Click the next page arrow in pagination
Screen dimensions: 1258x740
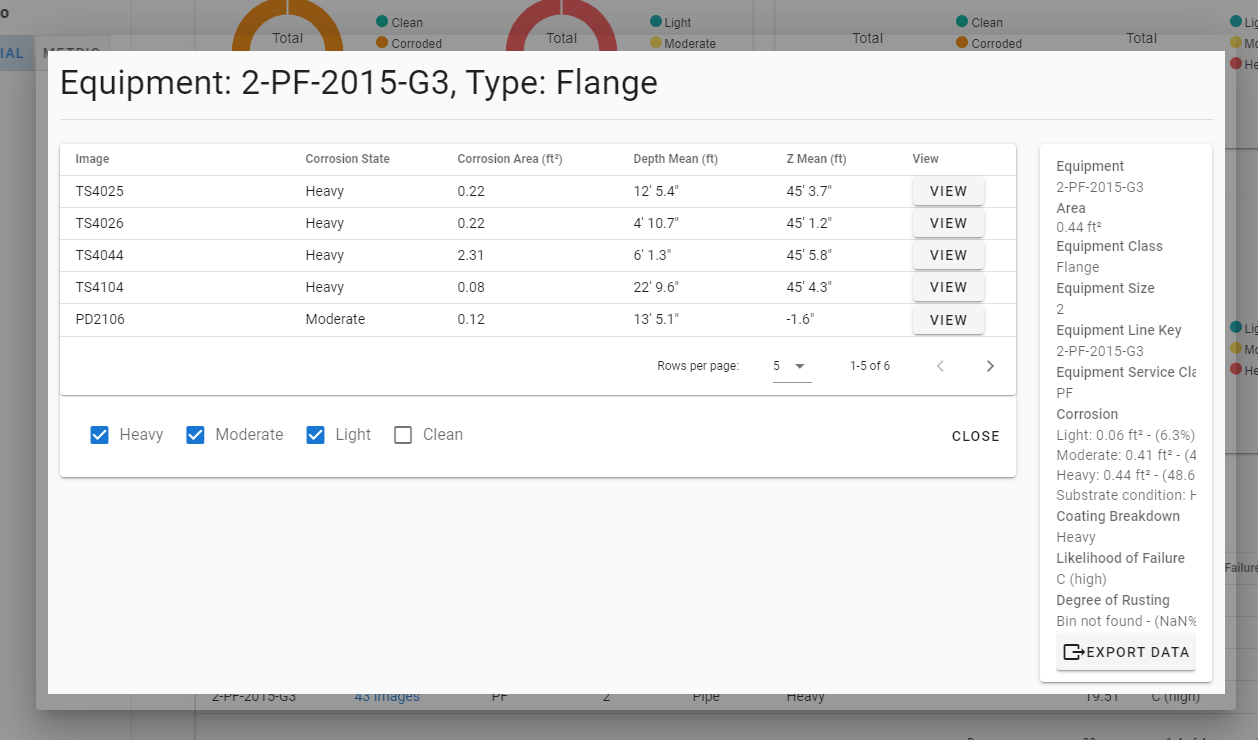click(x=990, y=366)
